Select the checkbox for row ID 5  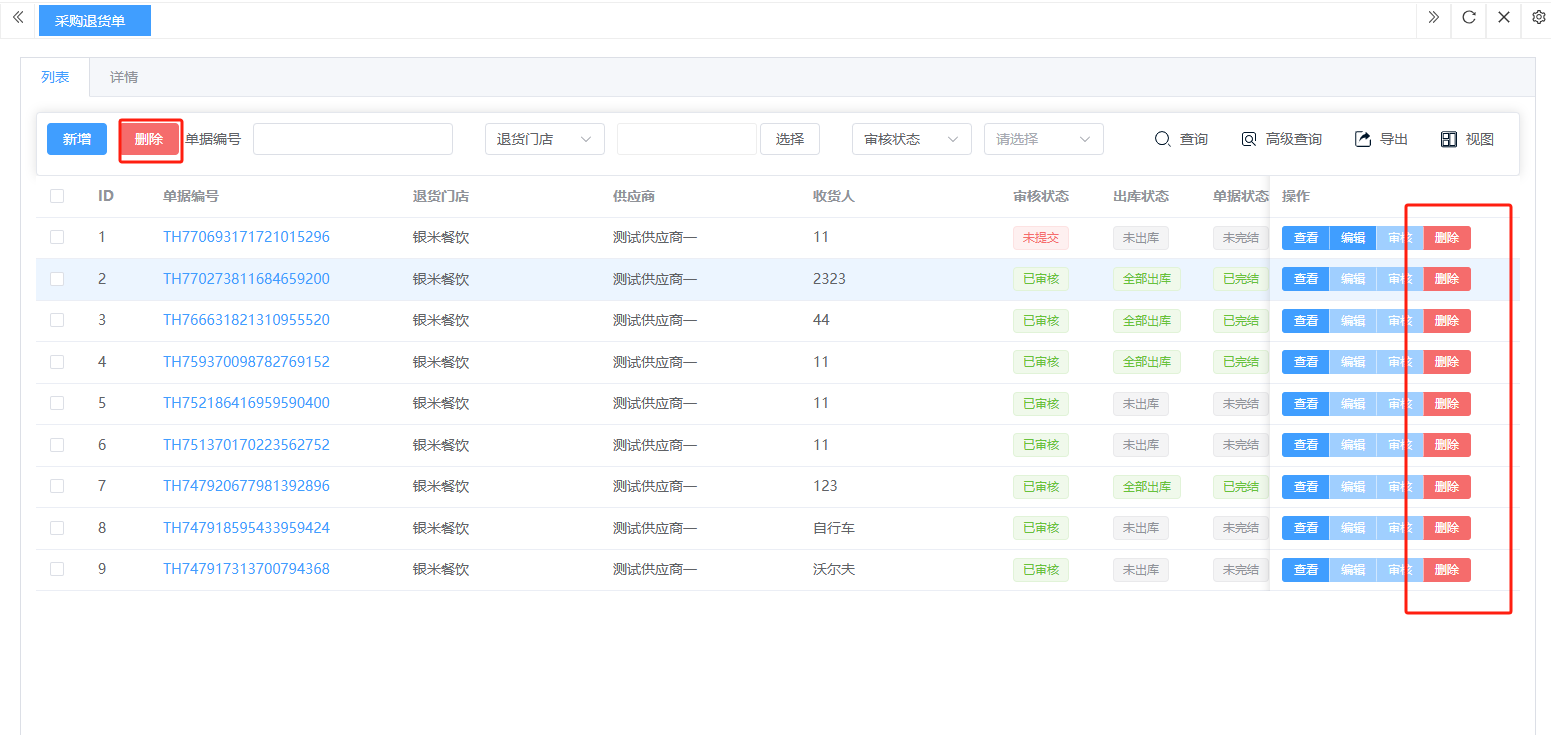57,403
